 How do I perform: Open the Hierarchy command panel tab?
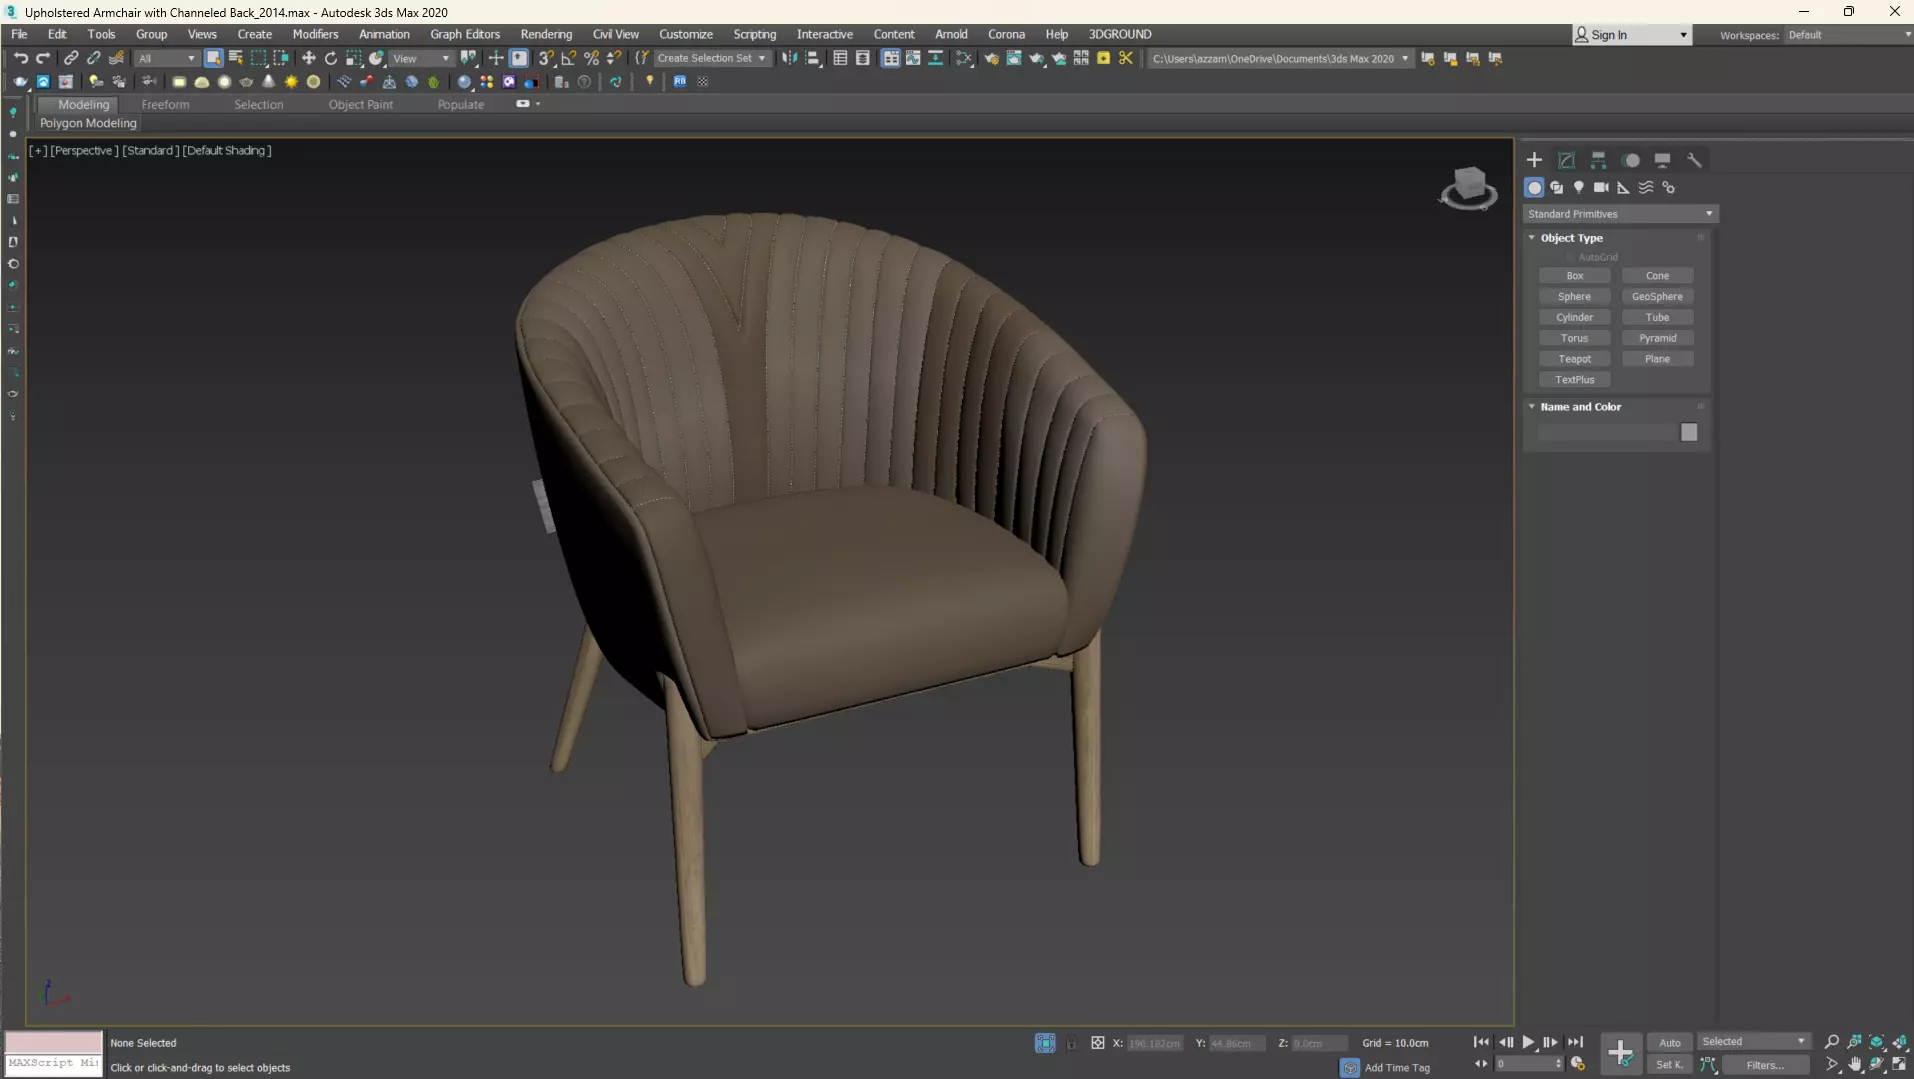[x=1598, y=160]
